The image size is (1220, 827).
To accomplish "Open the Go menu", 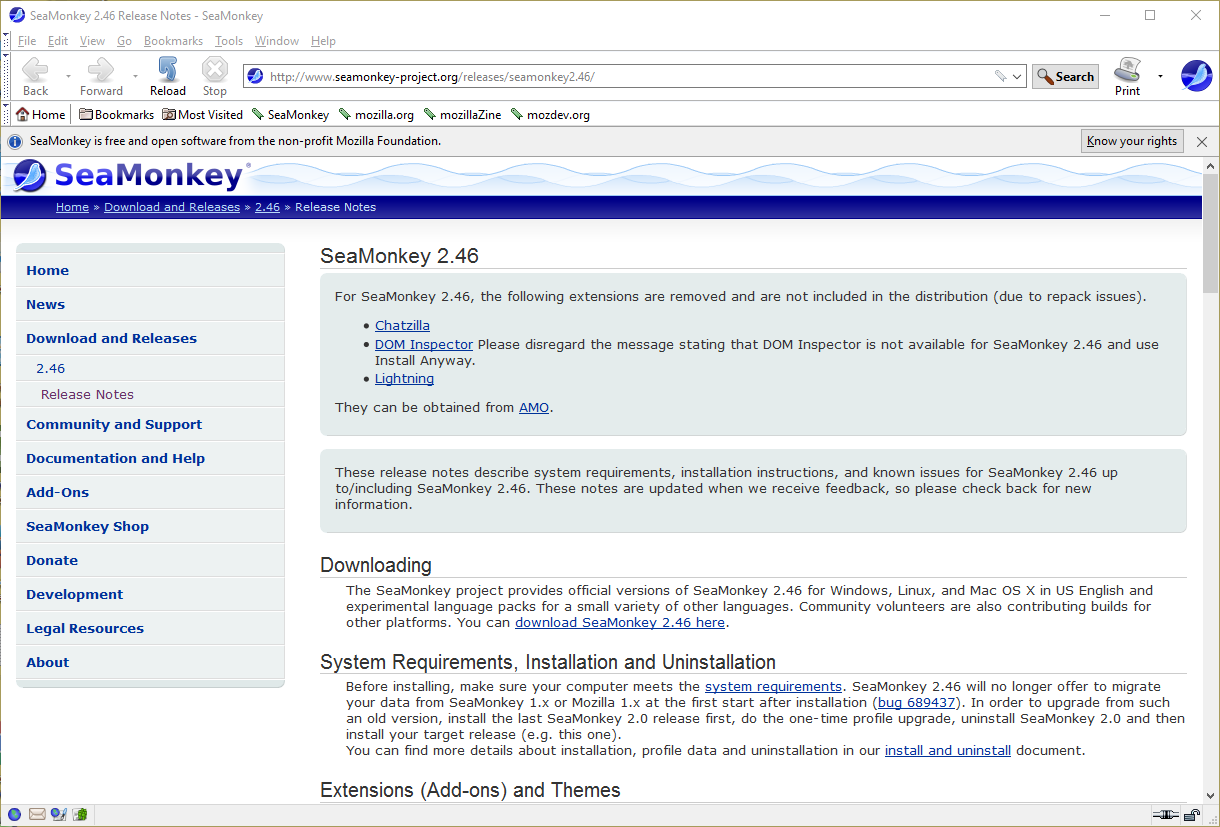I will point(124,41).
